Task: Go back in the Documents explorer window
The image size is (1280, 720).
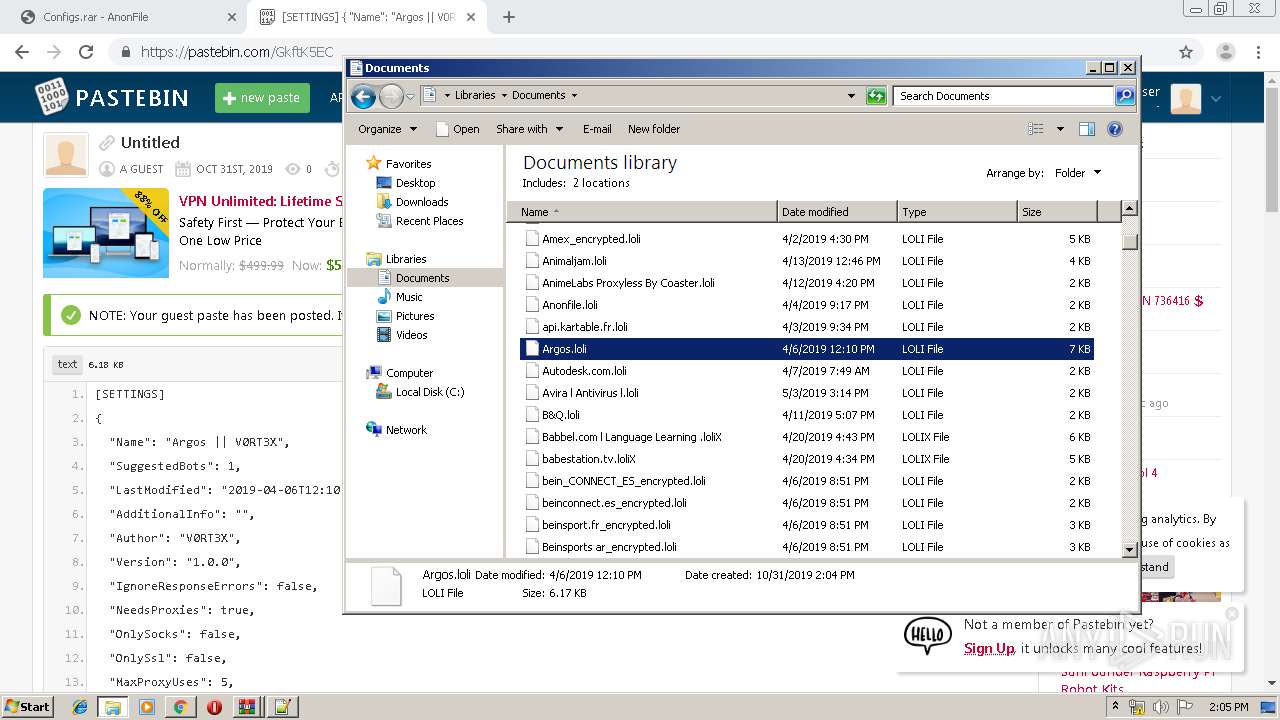Action: coord(364,96)
